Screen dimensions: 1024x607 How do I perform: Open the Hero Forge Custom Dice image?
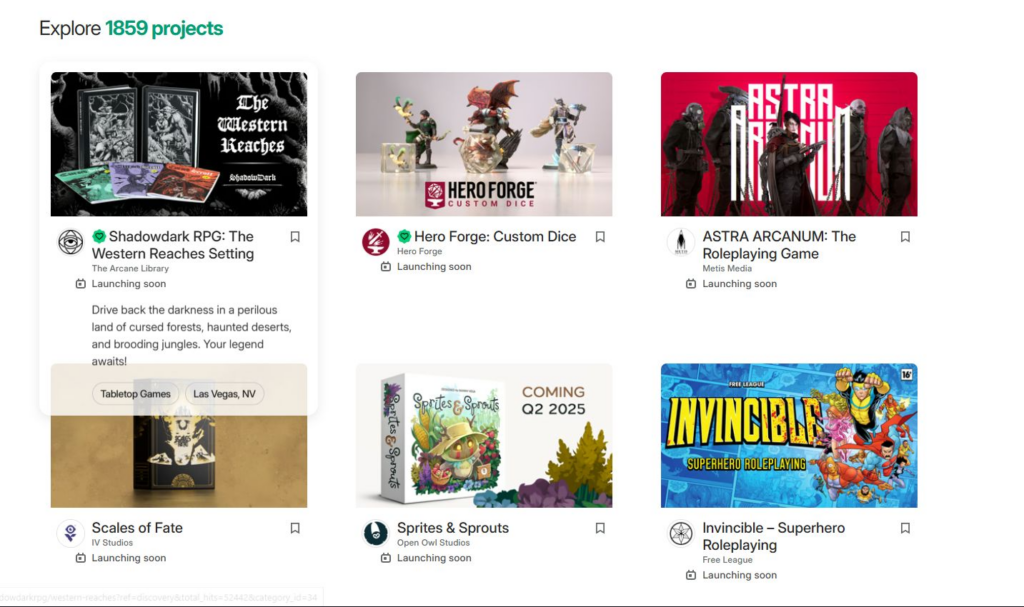(x=484, y=144)
